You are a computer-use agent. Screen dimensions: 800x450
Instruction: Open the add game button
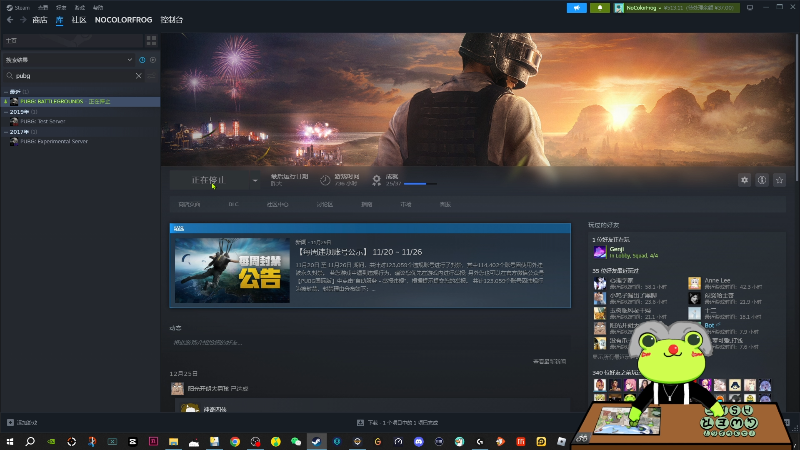[x=22, y=422]
